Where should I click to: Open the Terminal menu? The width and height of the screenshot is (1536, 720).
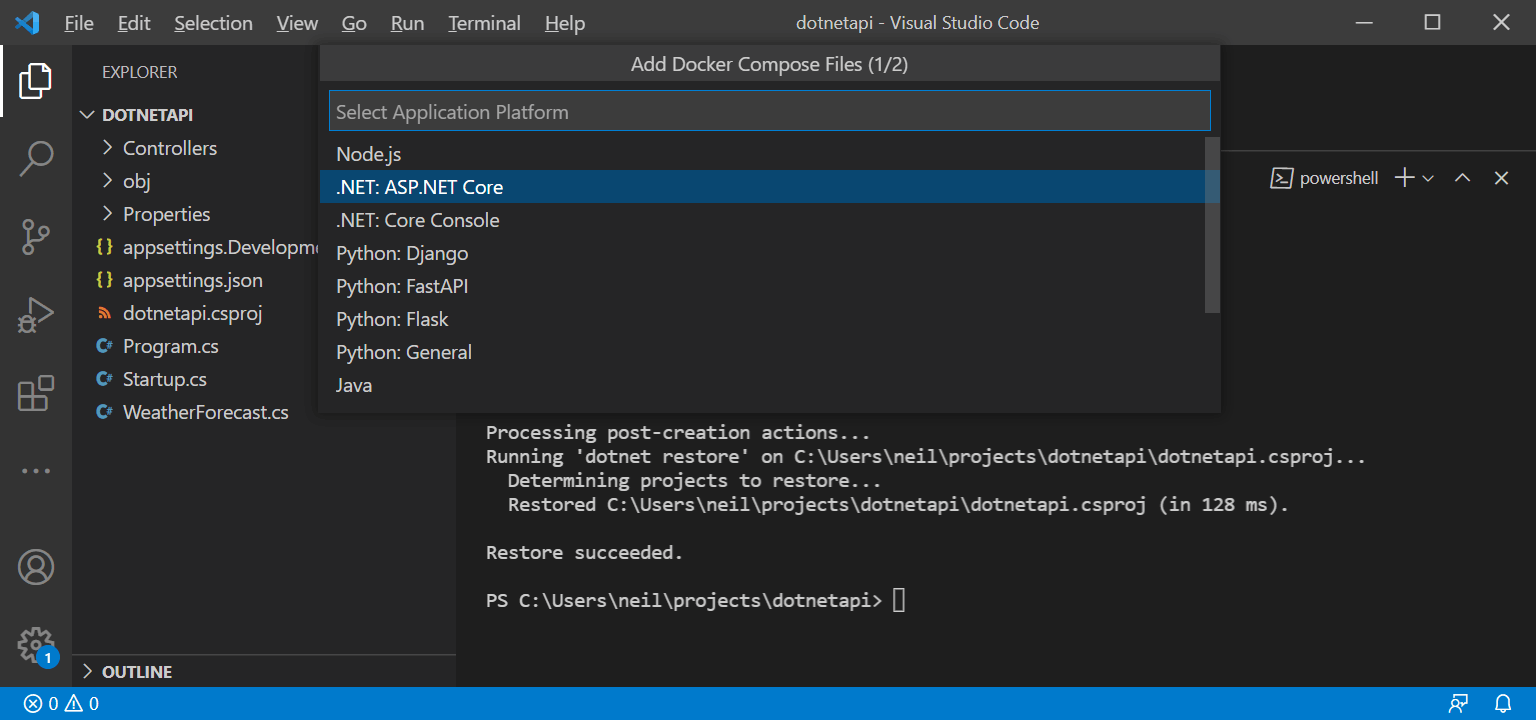[484, 23]
